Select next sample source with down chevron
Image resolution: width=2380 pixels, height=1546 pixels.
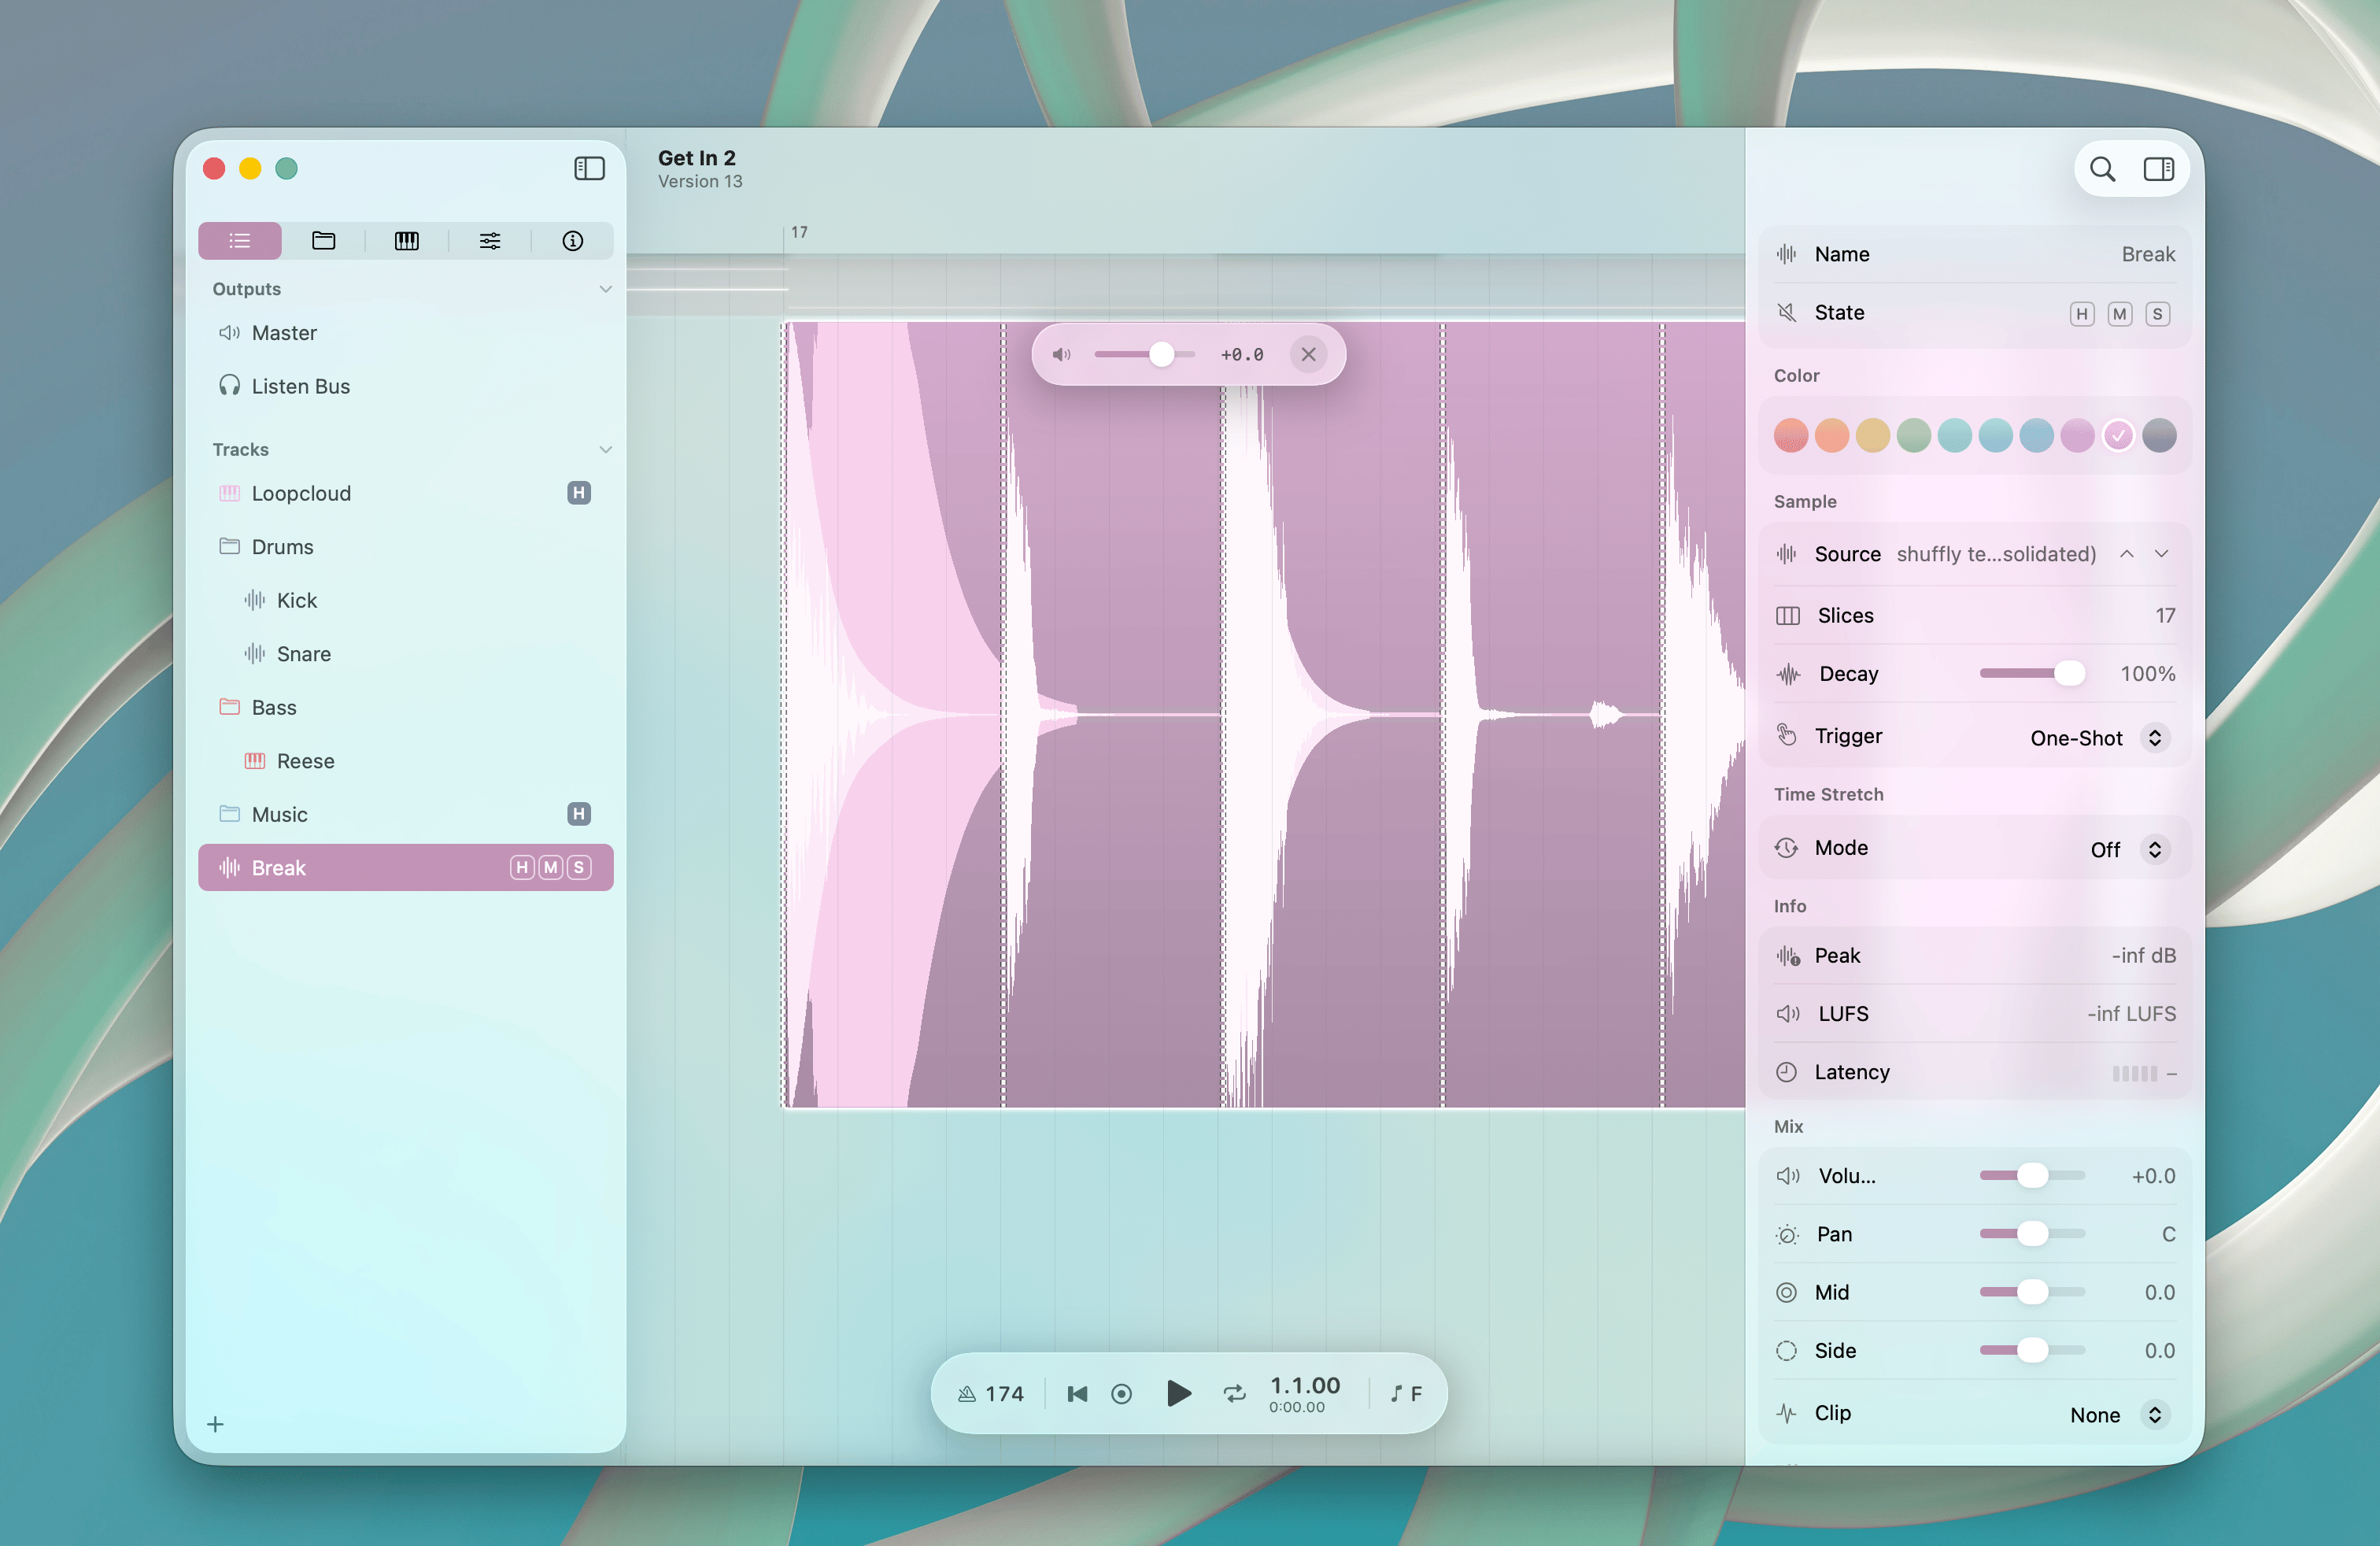[x=2162, y=554]
